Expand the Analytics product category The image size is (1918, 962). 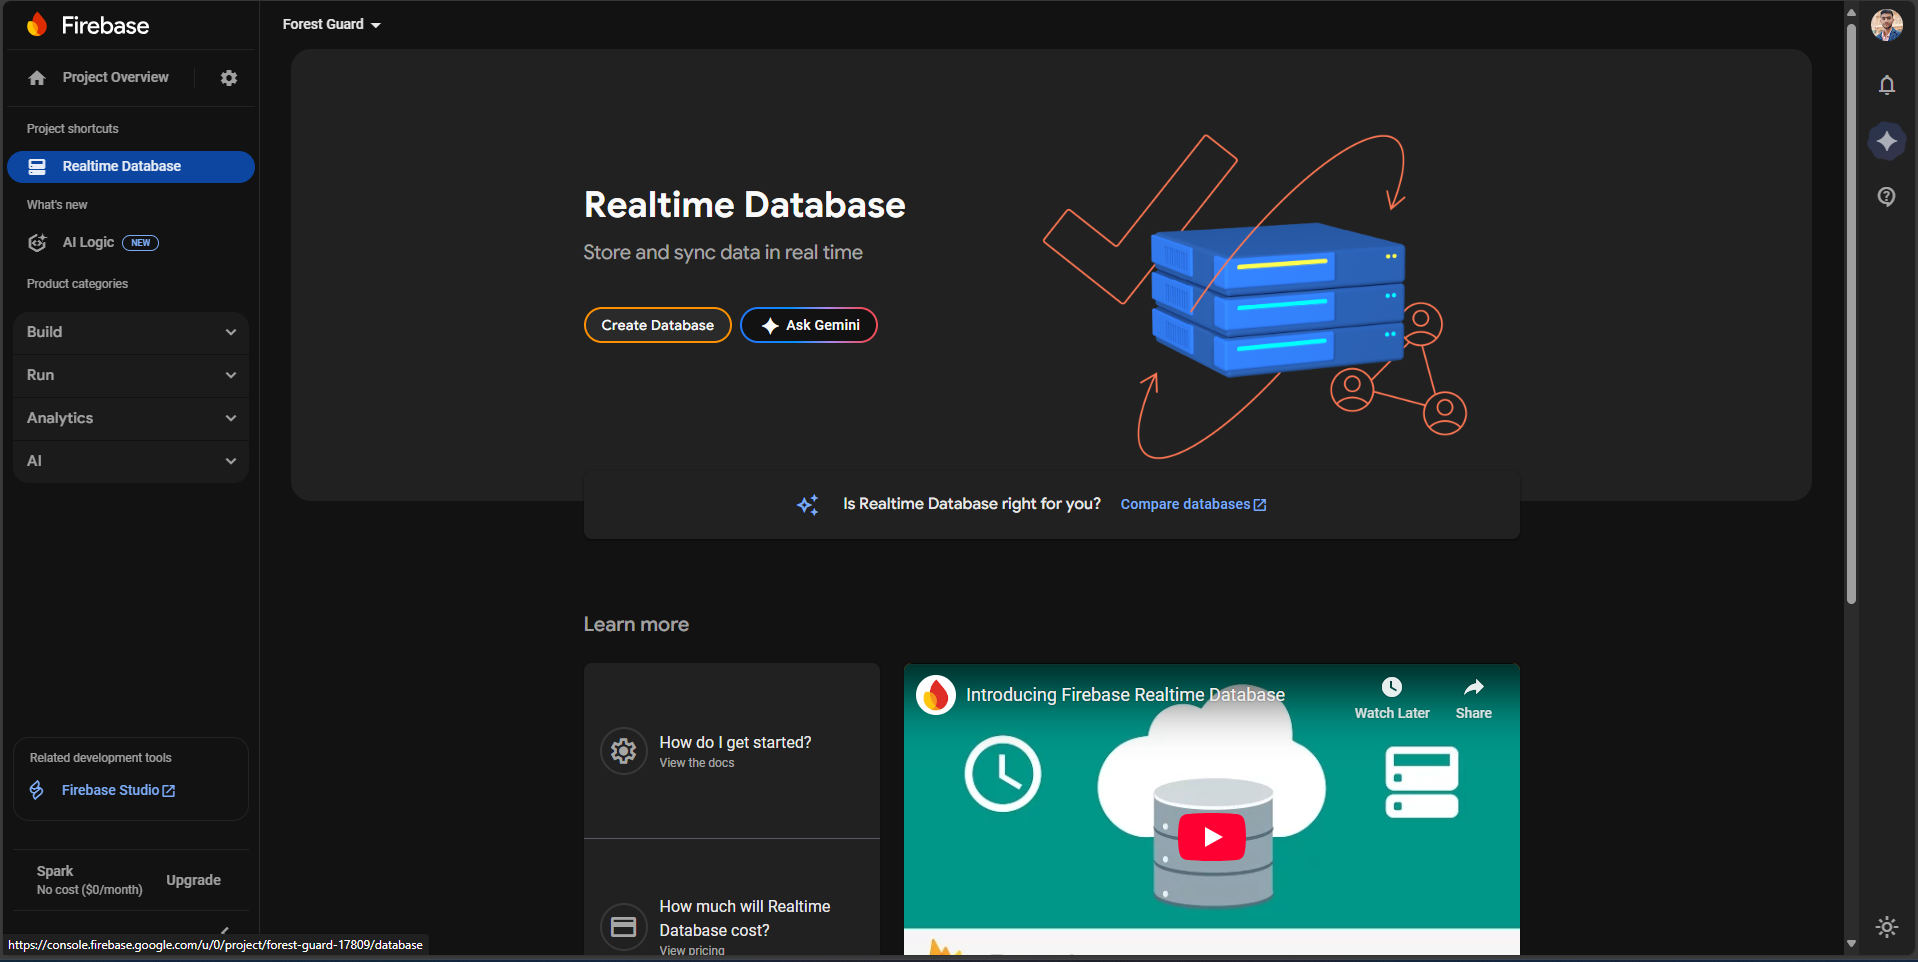[x=130, y=418]
